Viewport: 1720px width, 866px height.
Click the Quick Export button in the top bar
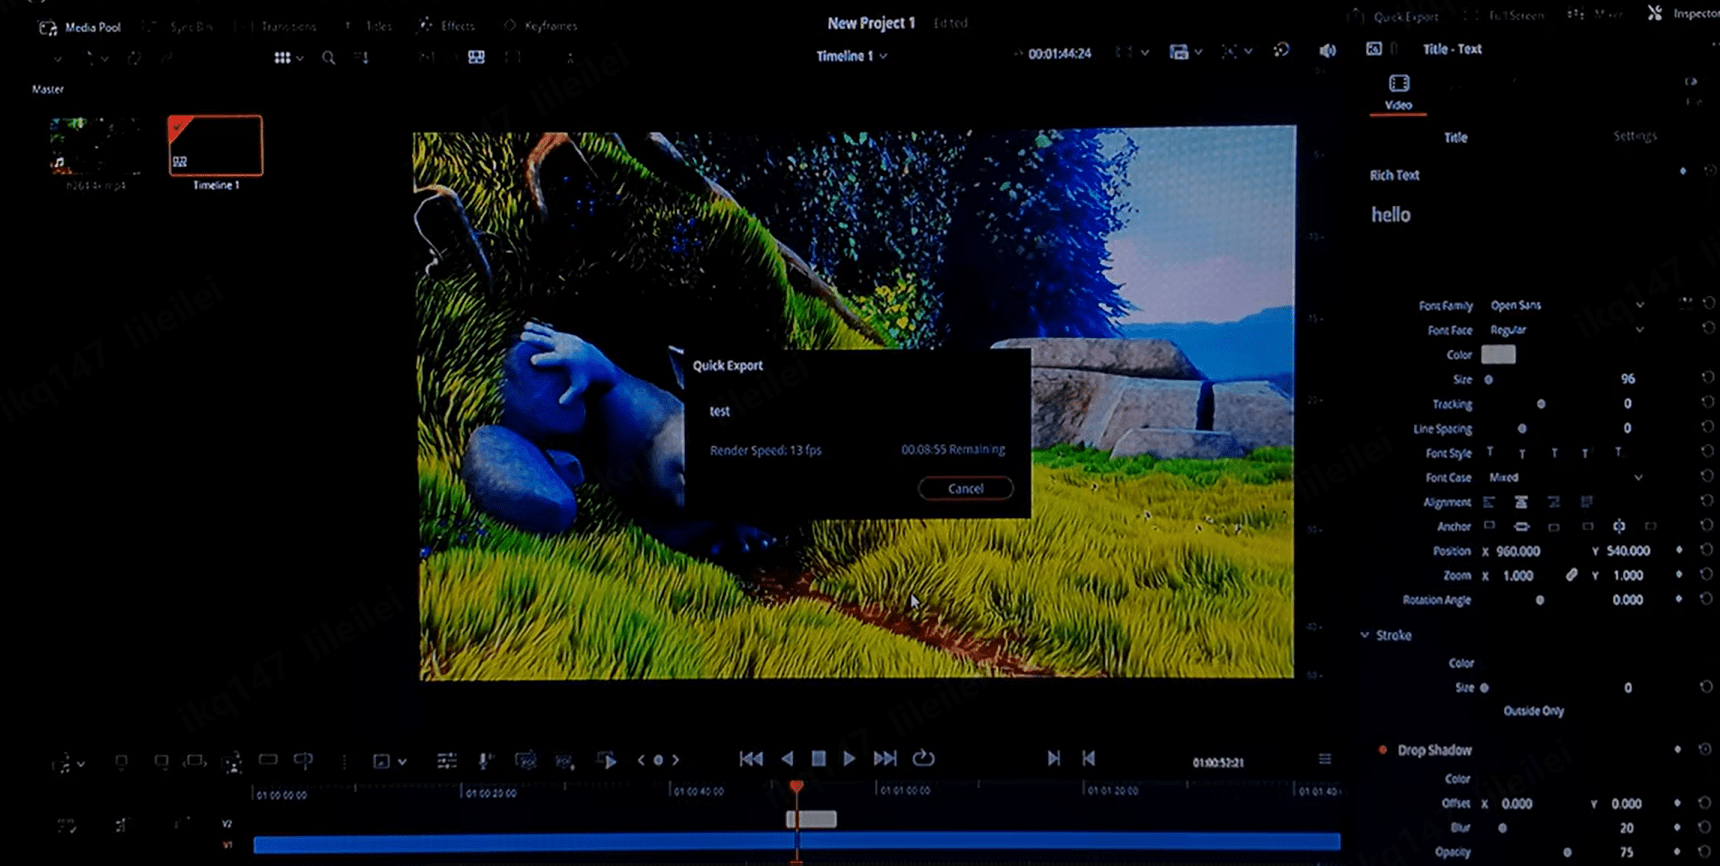pyautogui.click(x=1394, y=16)
